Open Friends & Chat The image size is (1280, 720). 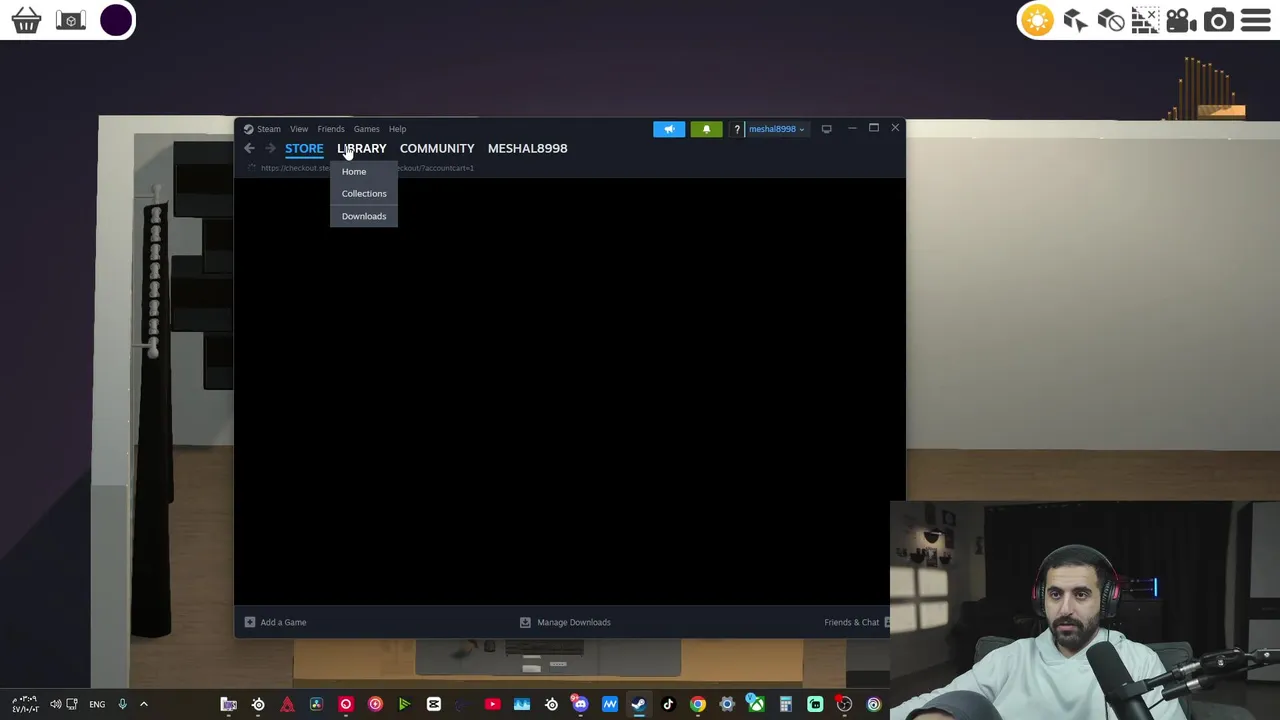click(856, 622)
